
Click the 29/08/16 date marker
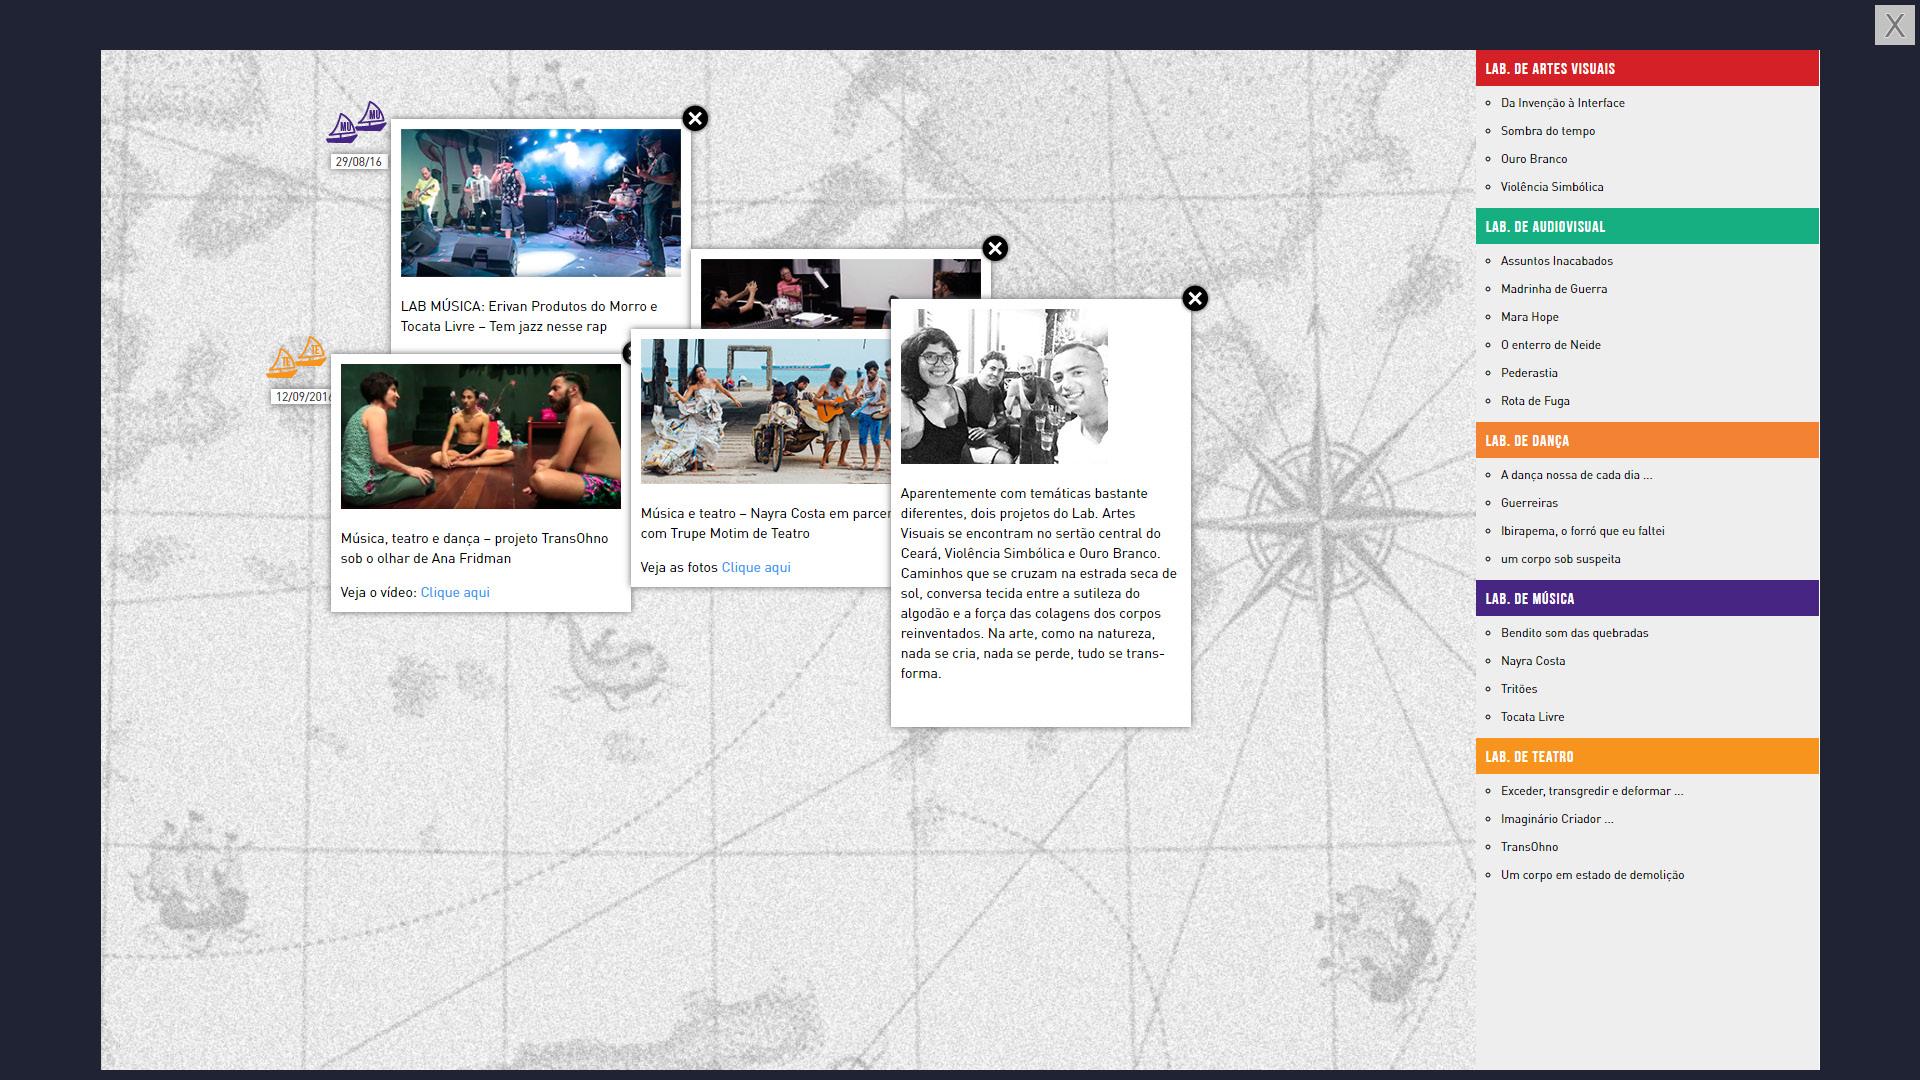[358, 162]
